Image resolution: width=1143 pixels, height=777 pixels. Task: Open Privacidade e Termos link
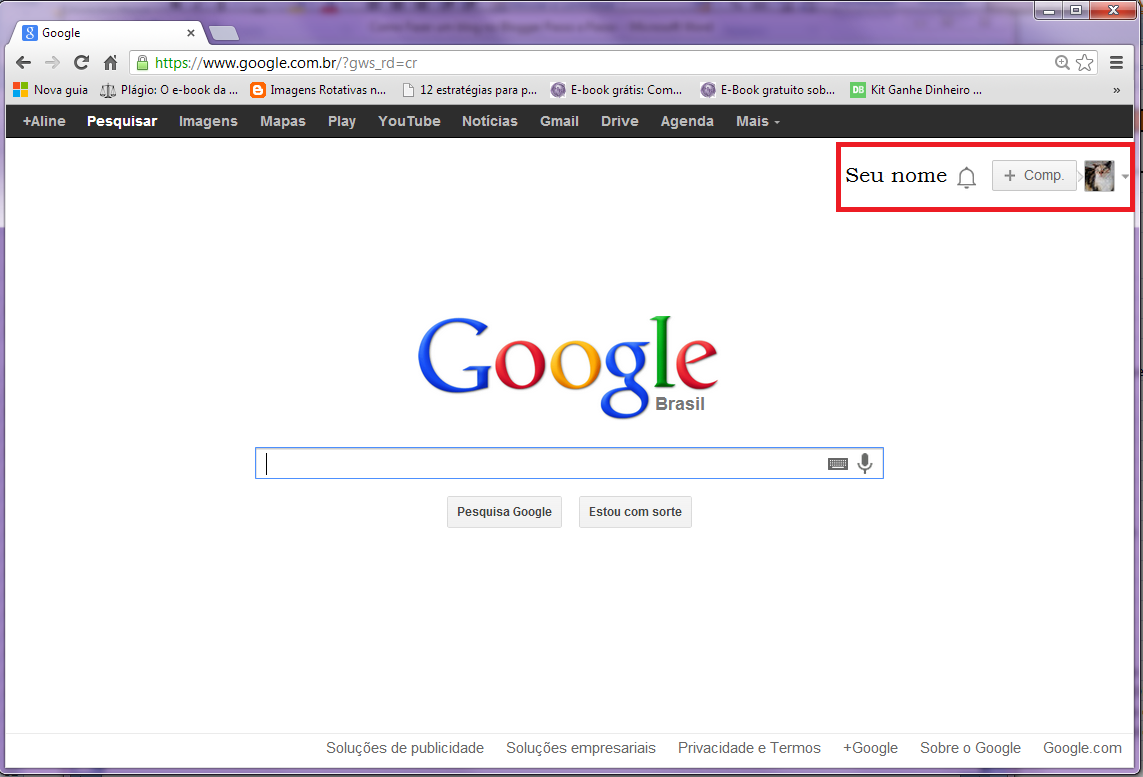[x=749, y=748]
